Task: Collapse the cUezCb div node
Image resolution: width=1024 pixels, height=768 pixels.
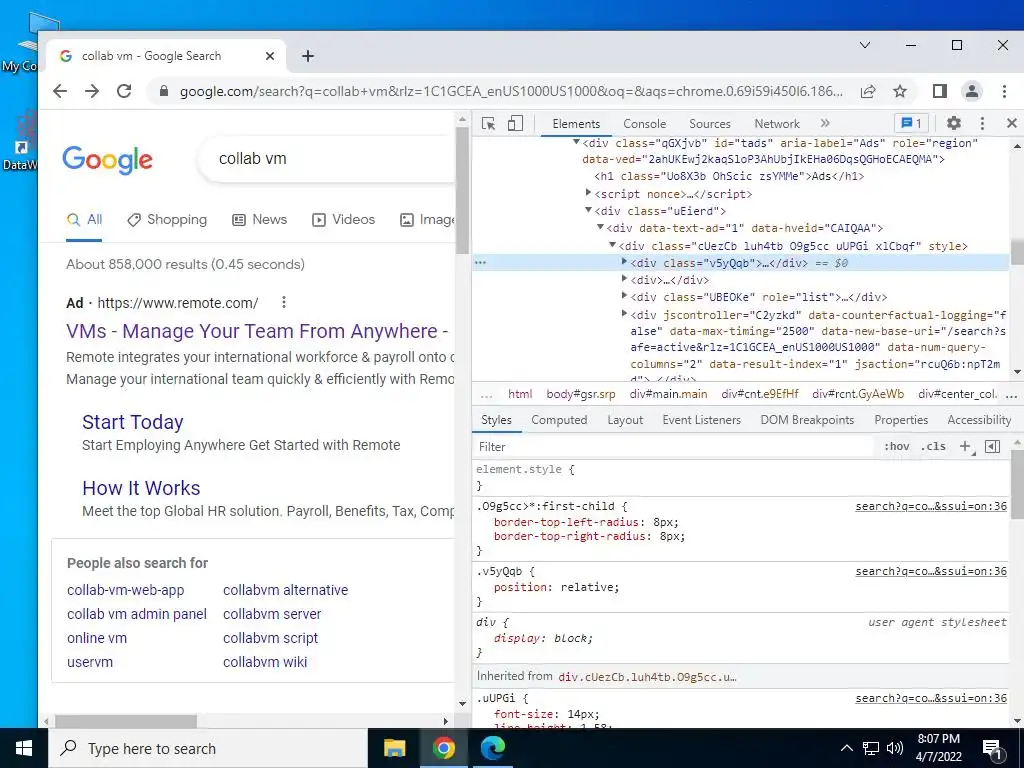Action: tap(613, 245)
